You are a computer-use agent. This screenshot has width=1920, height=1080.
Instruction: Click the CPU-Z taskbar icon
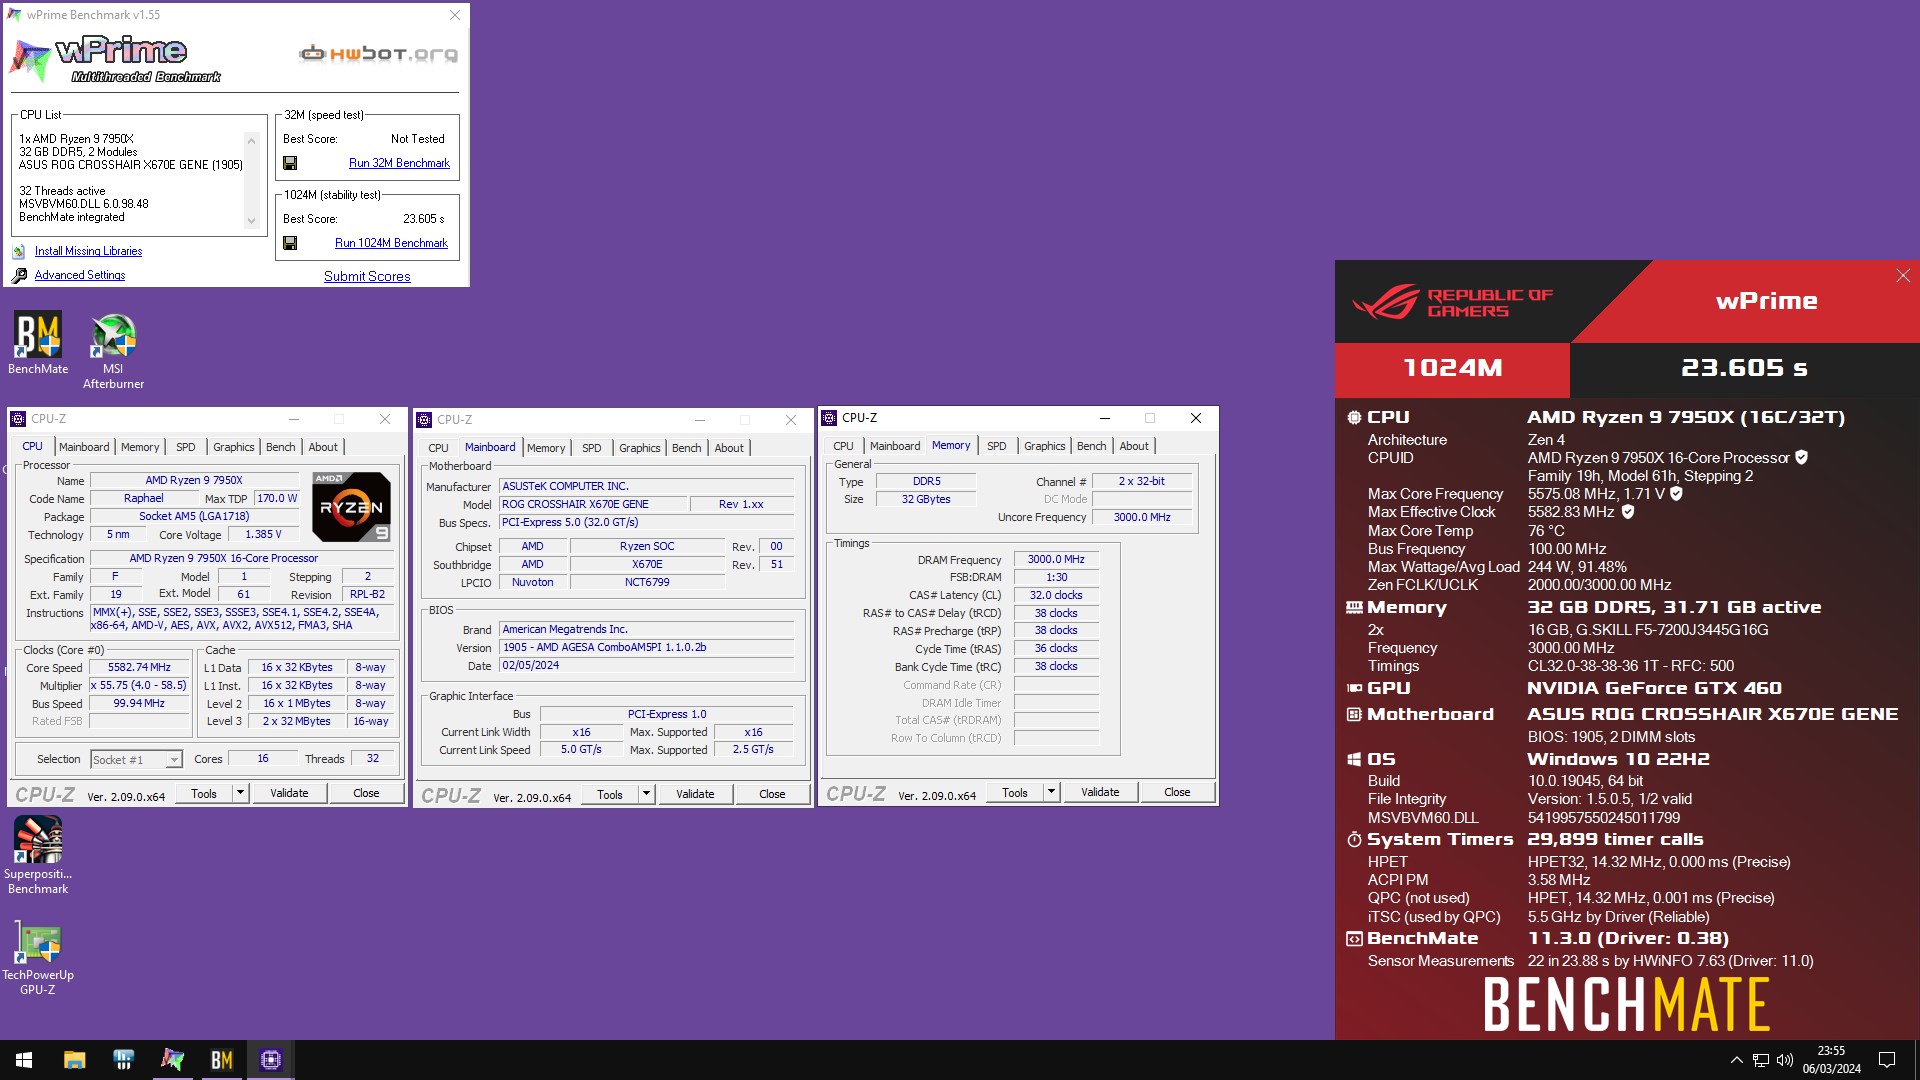(270, 1060)
